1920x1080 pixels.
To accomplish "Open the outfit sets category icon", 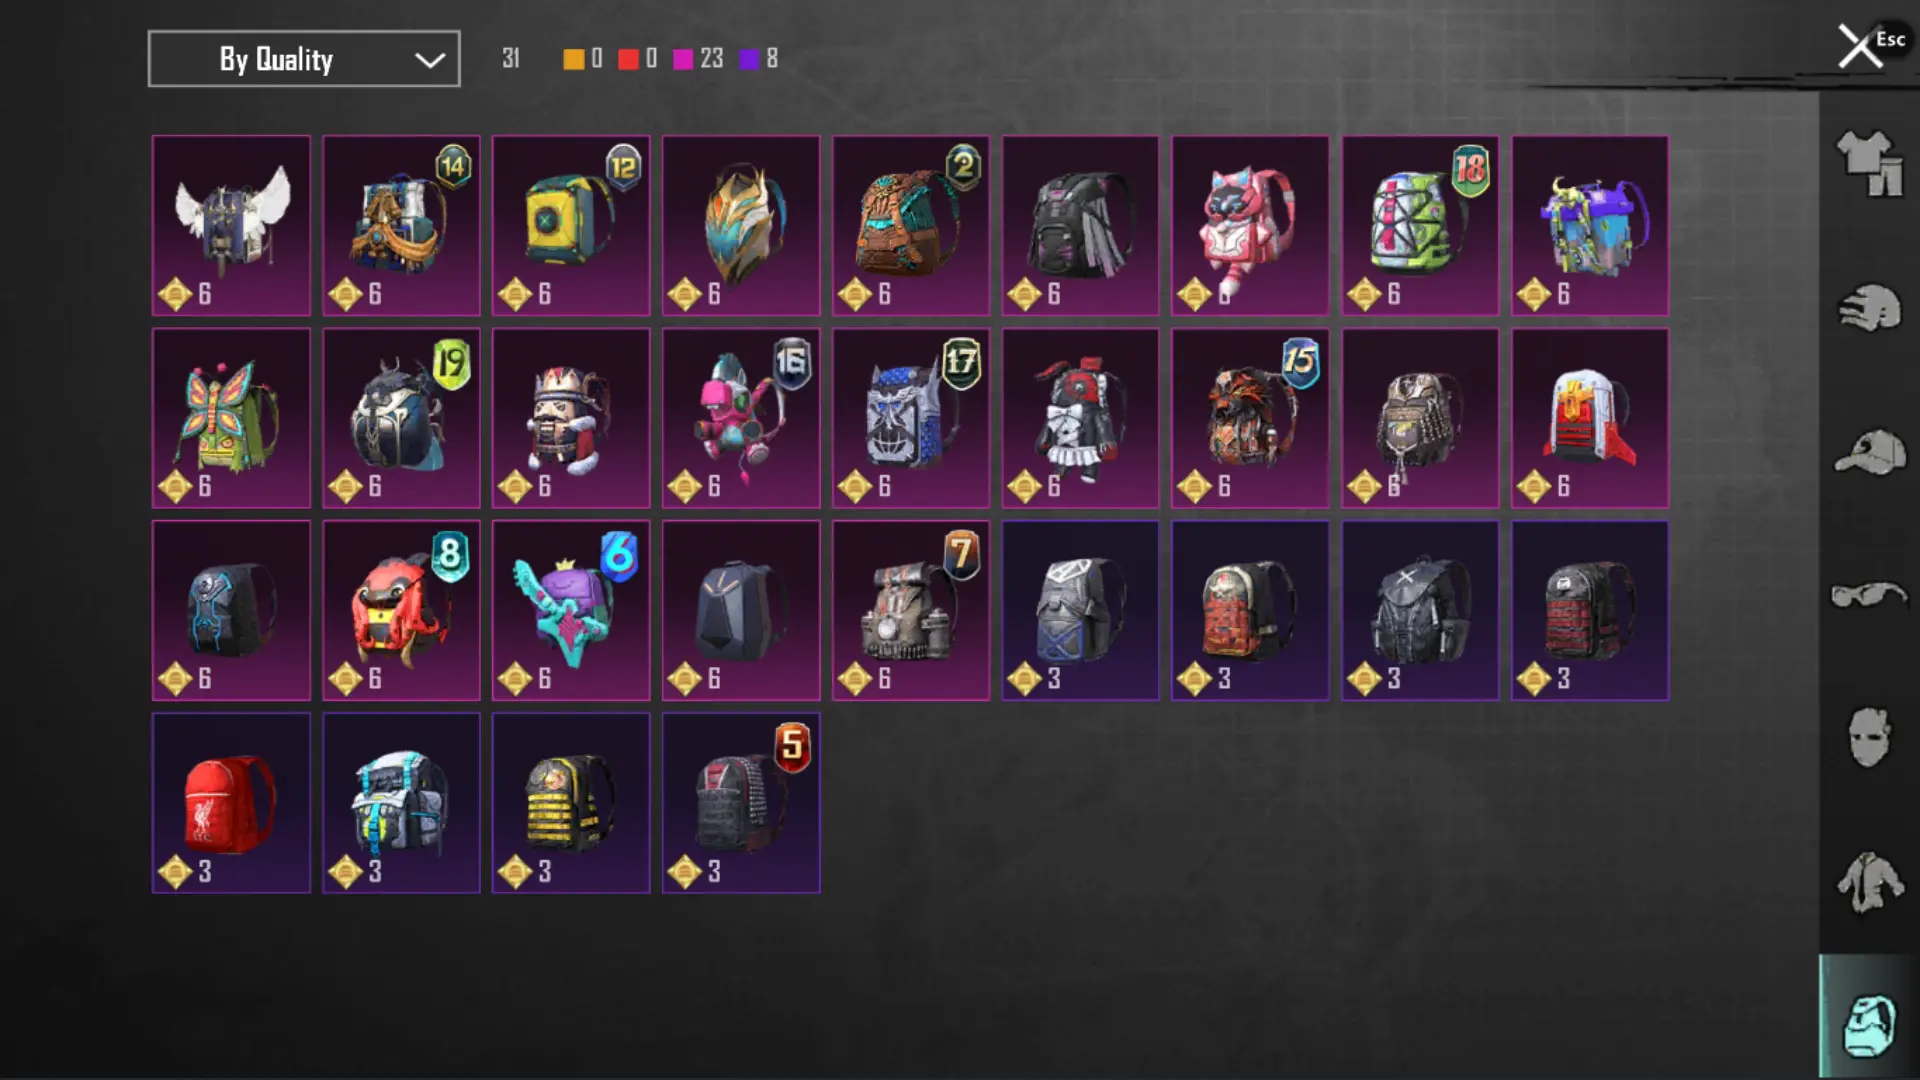I will [1869, 164].
